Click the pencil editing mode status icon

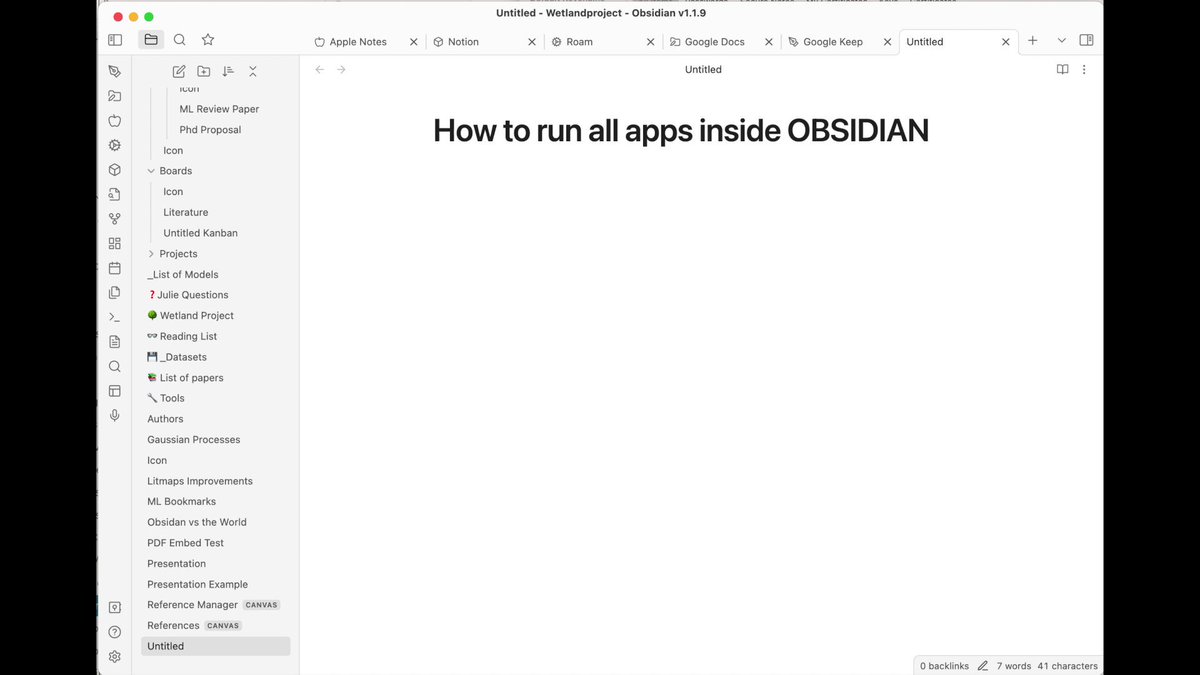click(983, 666)
